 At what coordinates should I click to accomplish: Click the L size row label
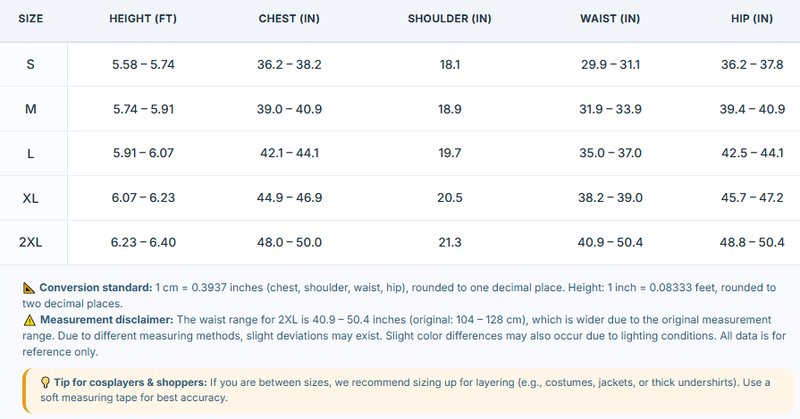coord(31,154)
